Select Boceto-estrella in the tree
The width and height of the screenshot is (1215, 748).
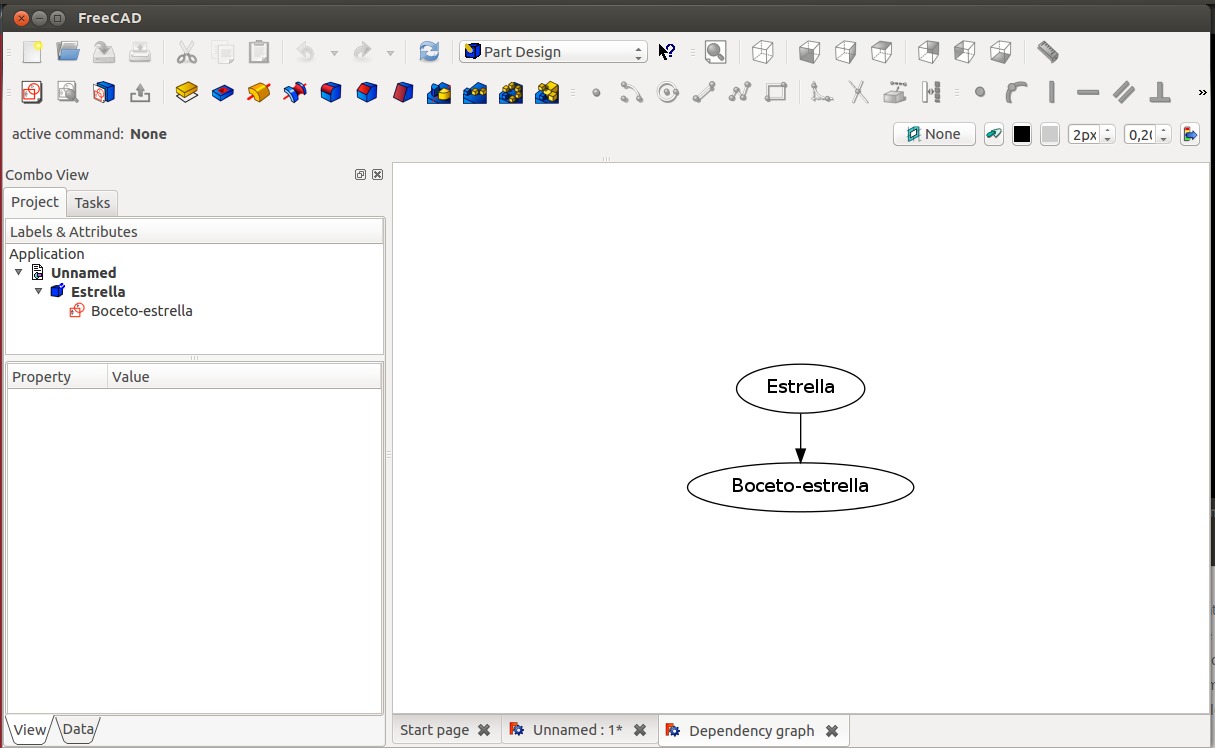coord(141,311)
